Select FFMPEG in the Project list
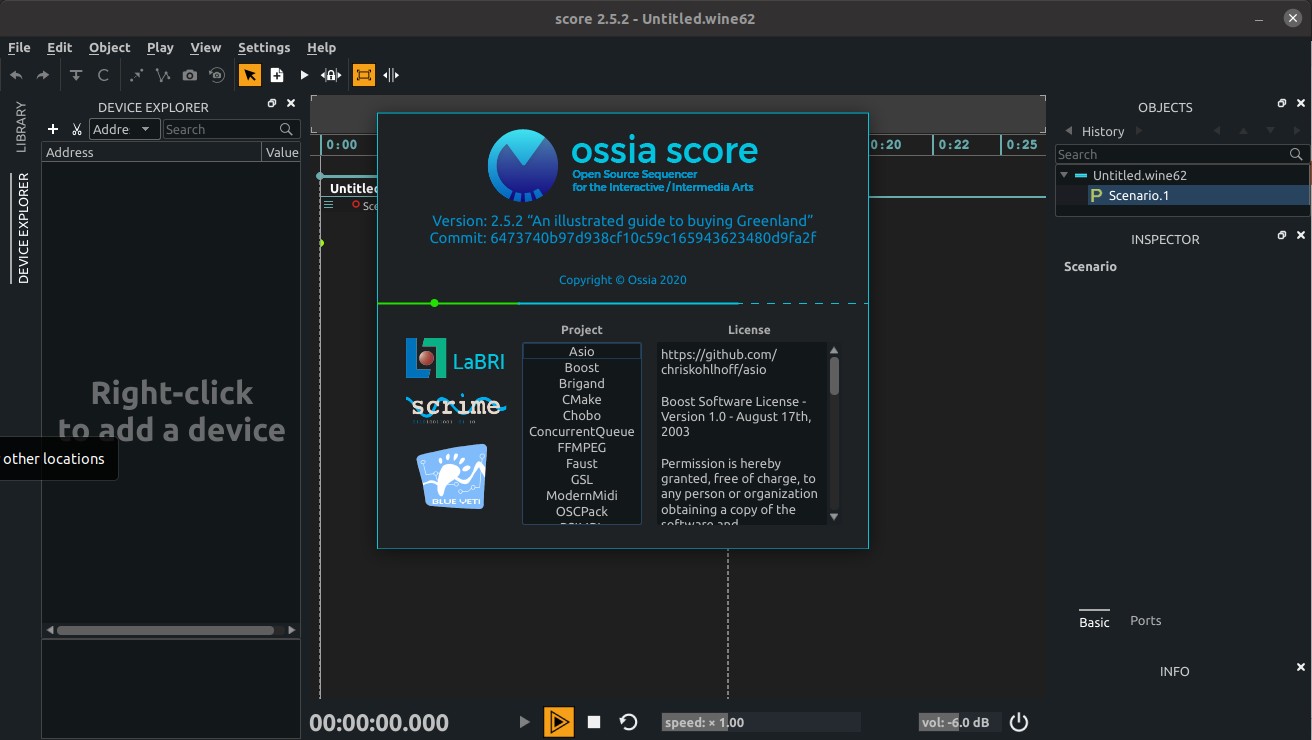The width and height of the screenshot is (1312, 740). tap(582, 448)
